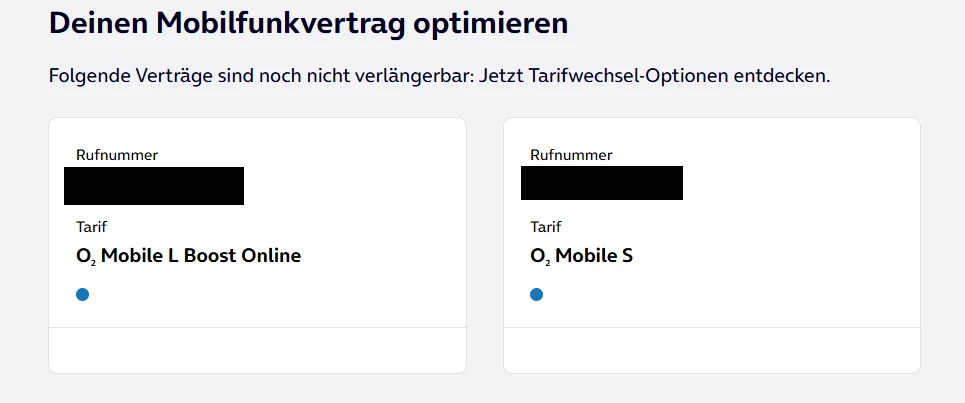The width and height of the screenshot is (965, 403).
Task: Click Tarif label above O2 Mobile S
Action: point(545,227)
